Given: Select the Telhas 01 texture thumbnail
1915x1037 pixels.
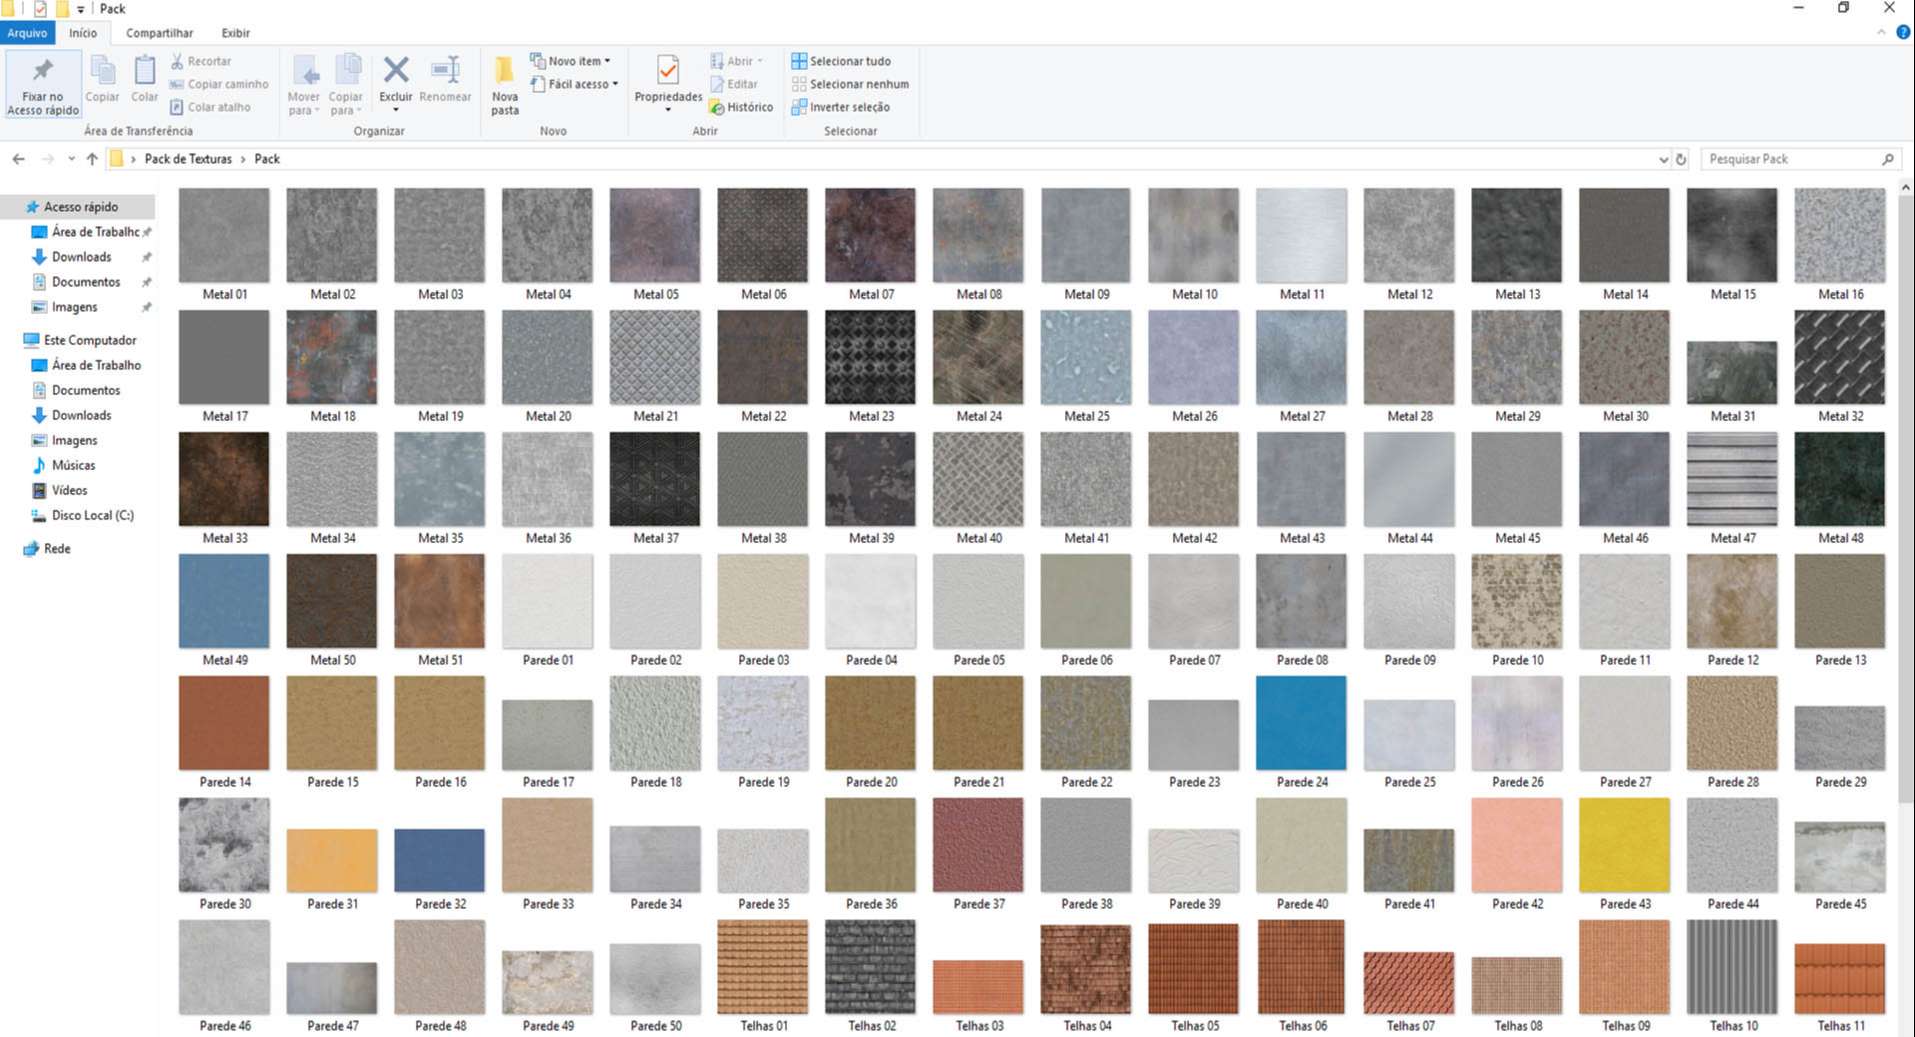Looking at the screenshot, I should pos(762,966).
